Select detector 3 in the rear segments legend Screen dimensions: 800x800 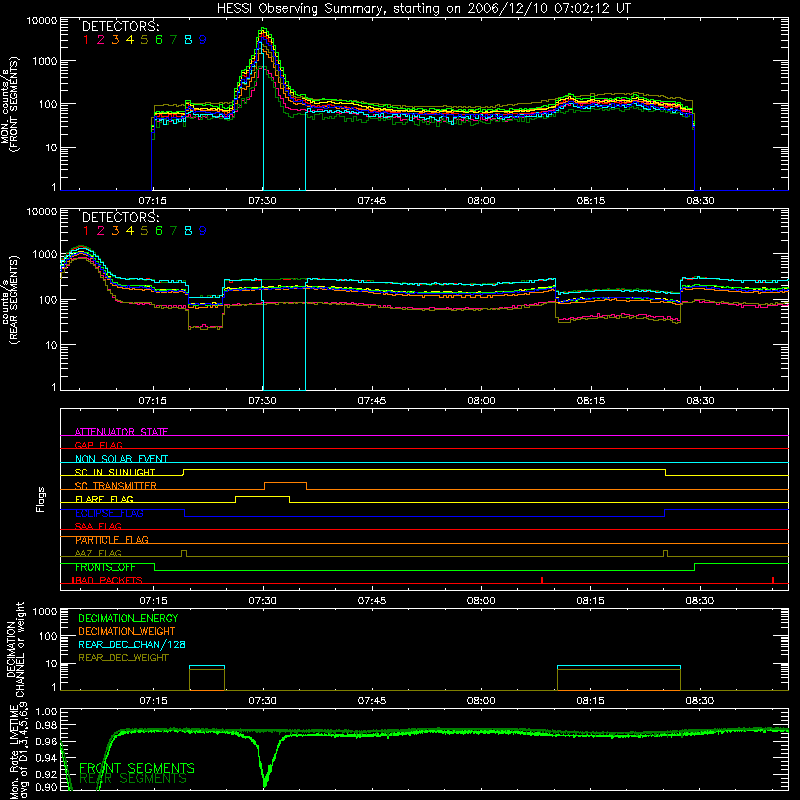point(115,231)
